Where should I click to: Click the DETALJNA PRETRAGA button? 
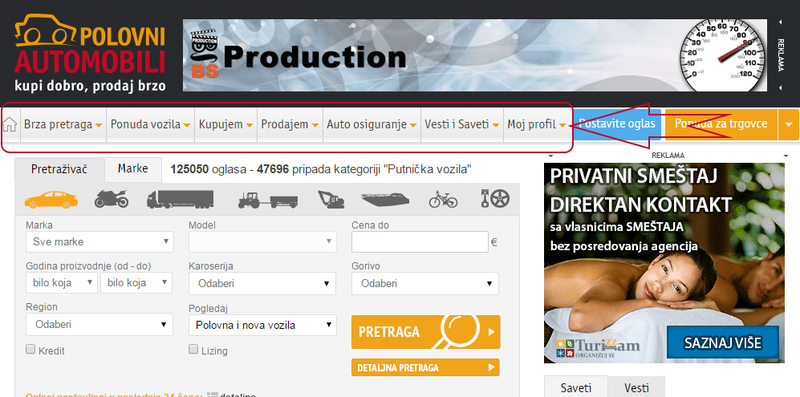click(x=426, y=367)
